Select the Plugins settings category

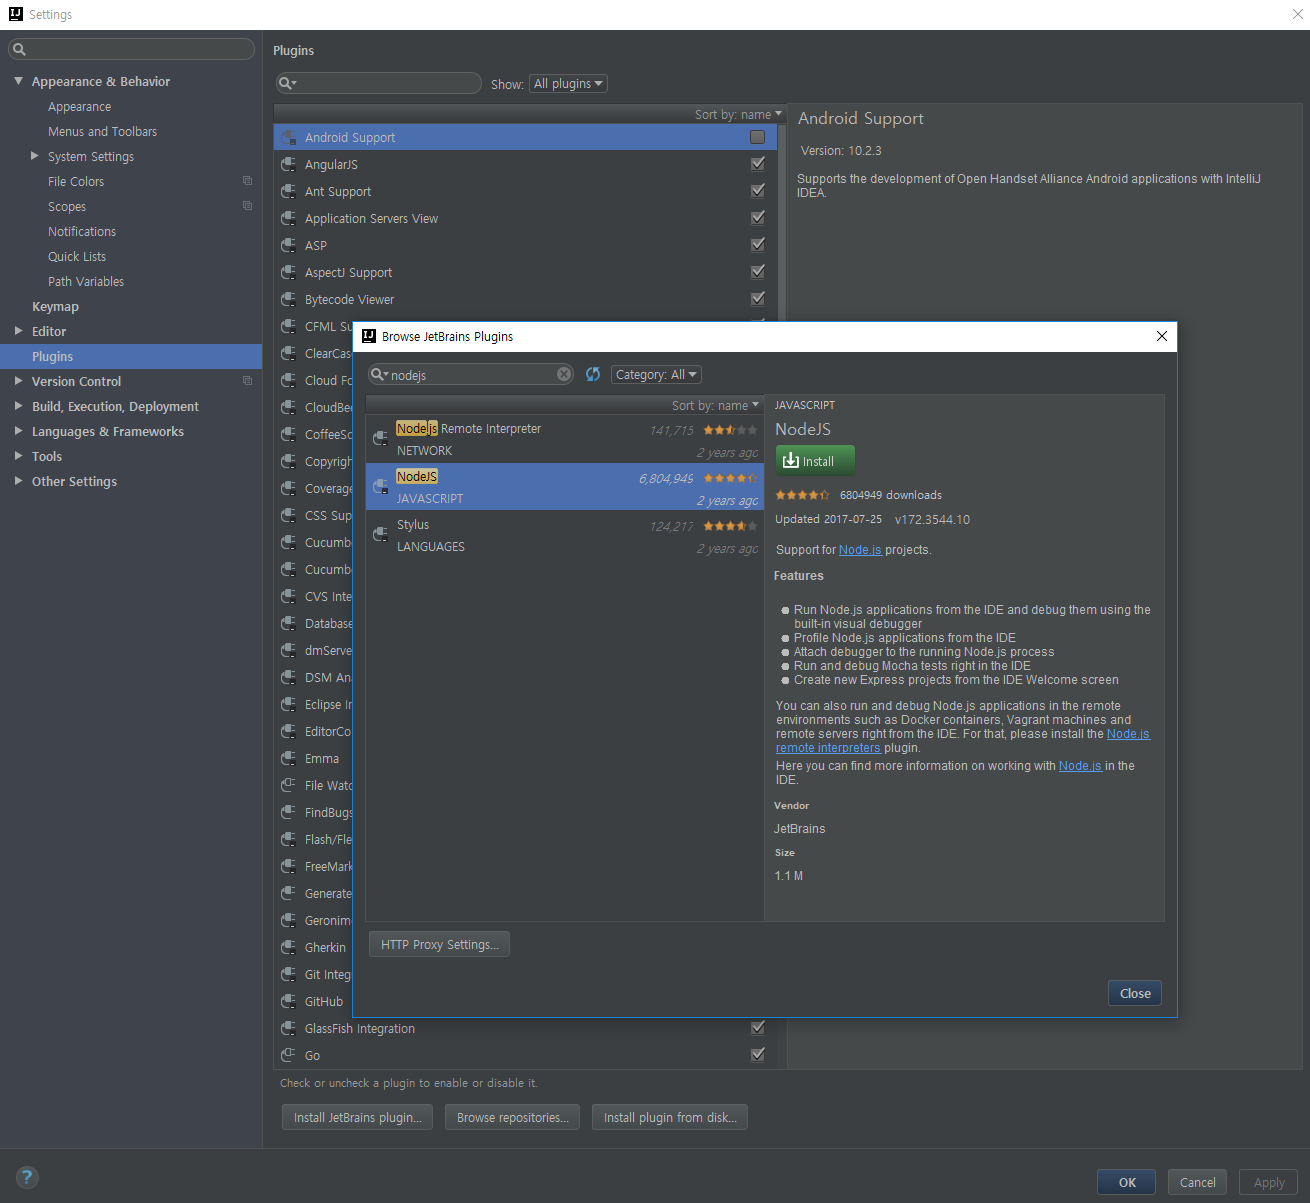(131, 356)
